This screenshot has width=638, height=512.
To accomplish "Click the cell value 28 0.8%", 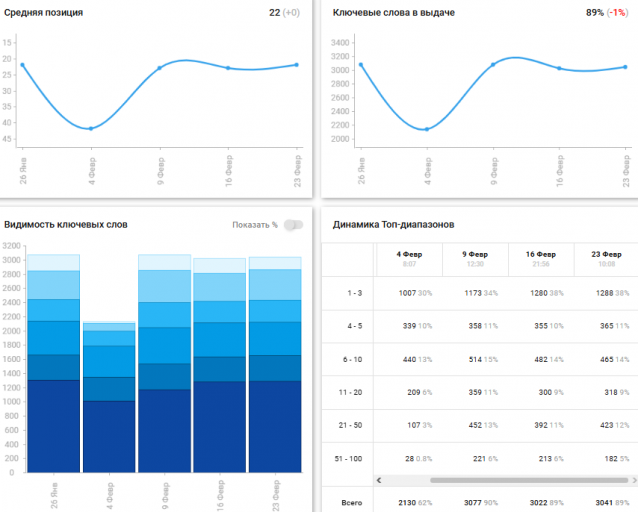I will coord(419,459).
